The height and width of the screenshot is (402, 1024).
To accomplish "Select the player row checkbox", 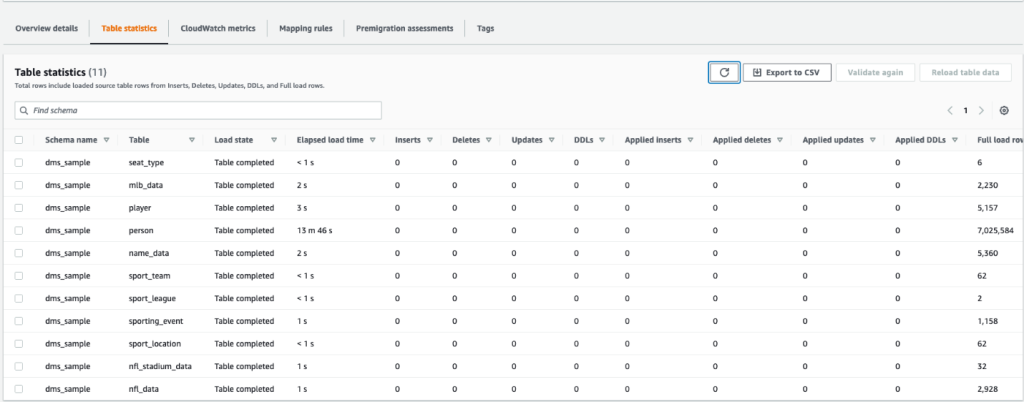I will click(x=19, y=208).
